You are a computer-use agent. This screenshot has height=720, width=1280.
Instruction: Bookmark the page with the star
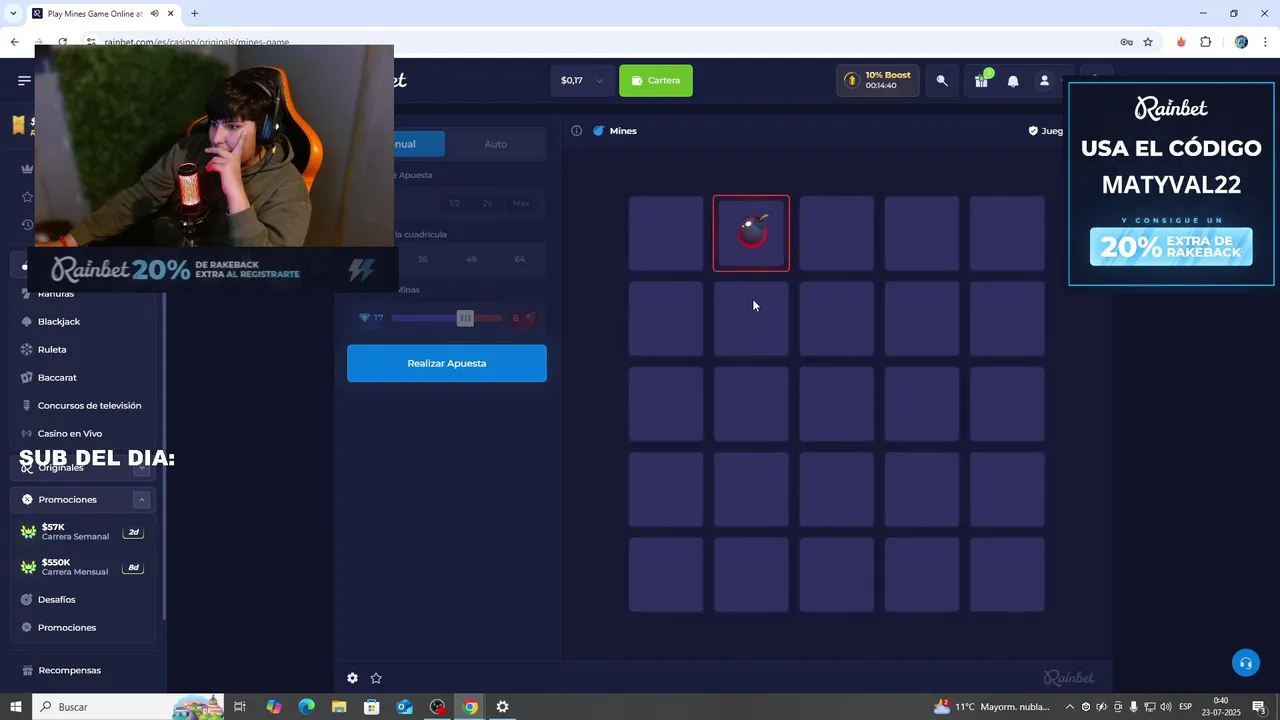1148,42
